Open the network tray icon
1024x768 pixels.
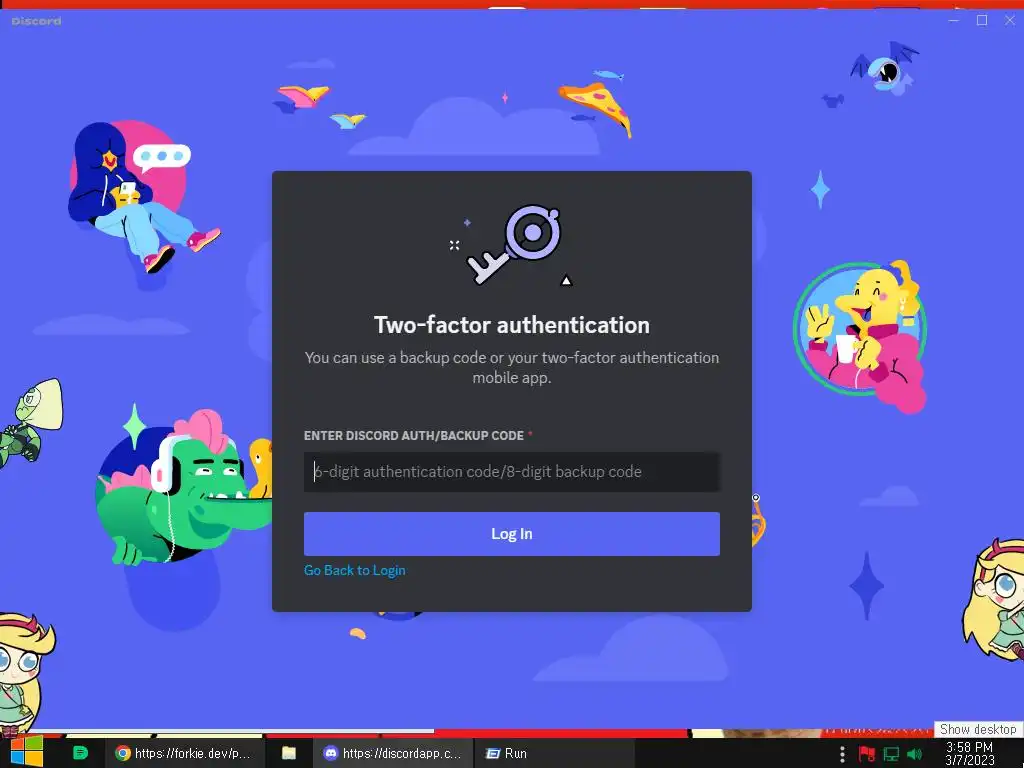coord(891,754)
